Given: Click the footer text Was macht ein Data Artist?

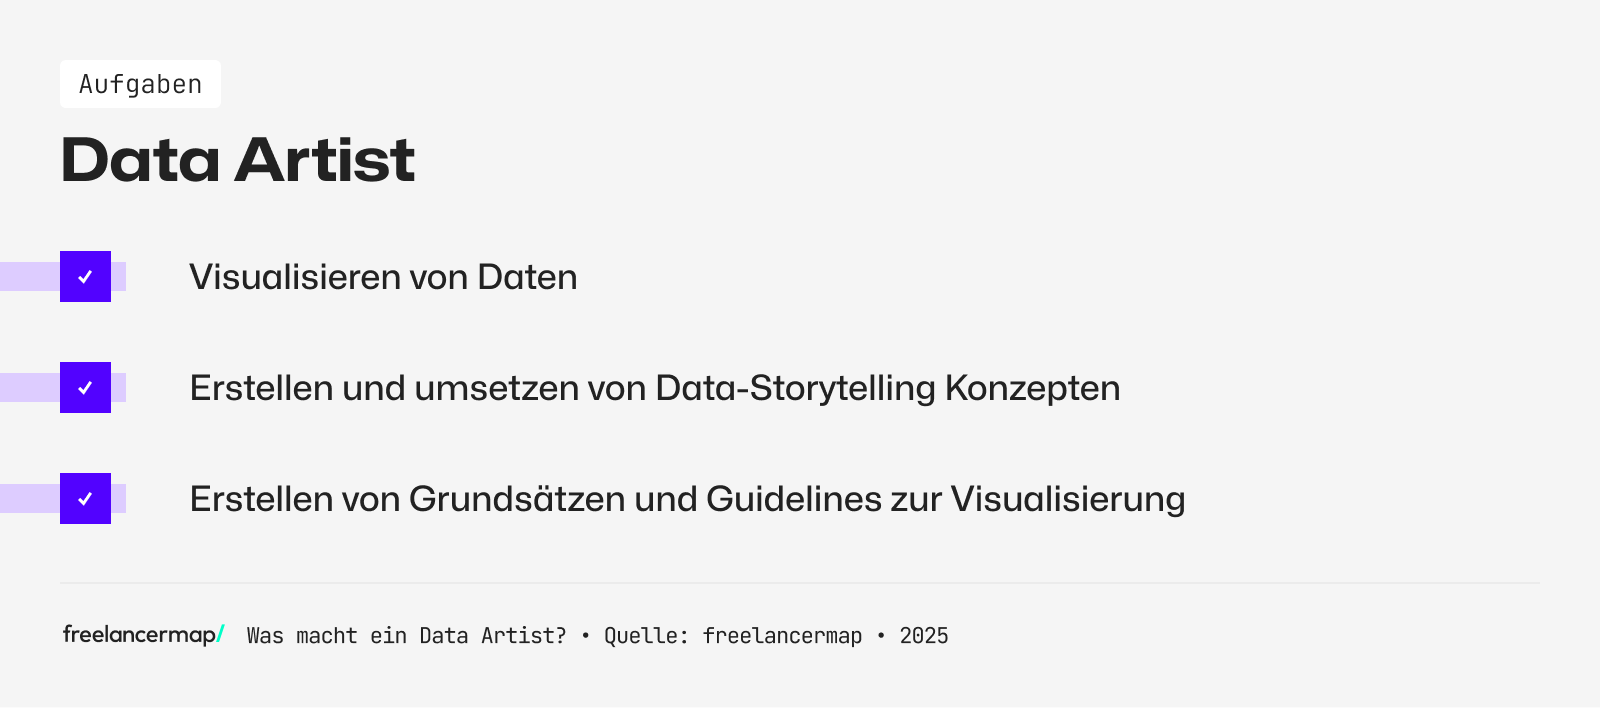Looking at the screenshot, I should [406, 636].
